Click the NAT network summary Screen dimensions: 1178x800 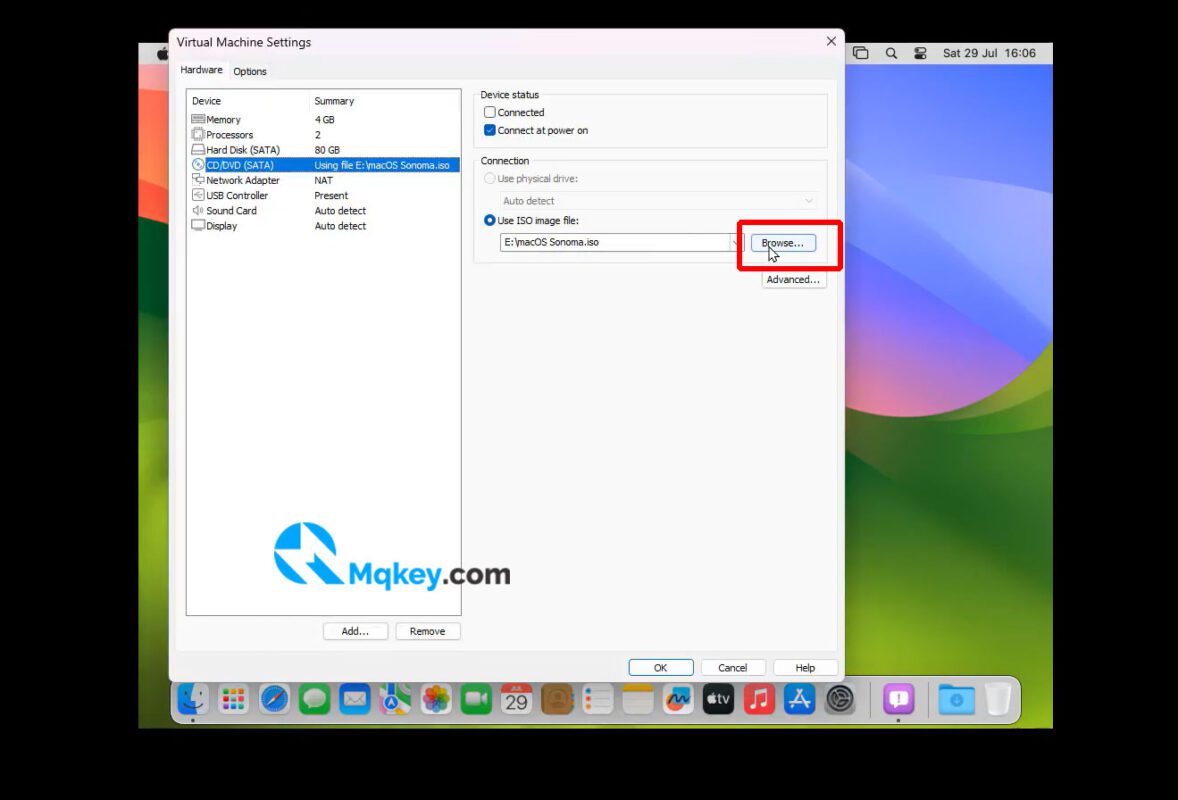click(323, 180)
